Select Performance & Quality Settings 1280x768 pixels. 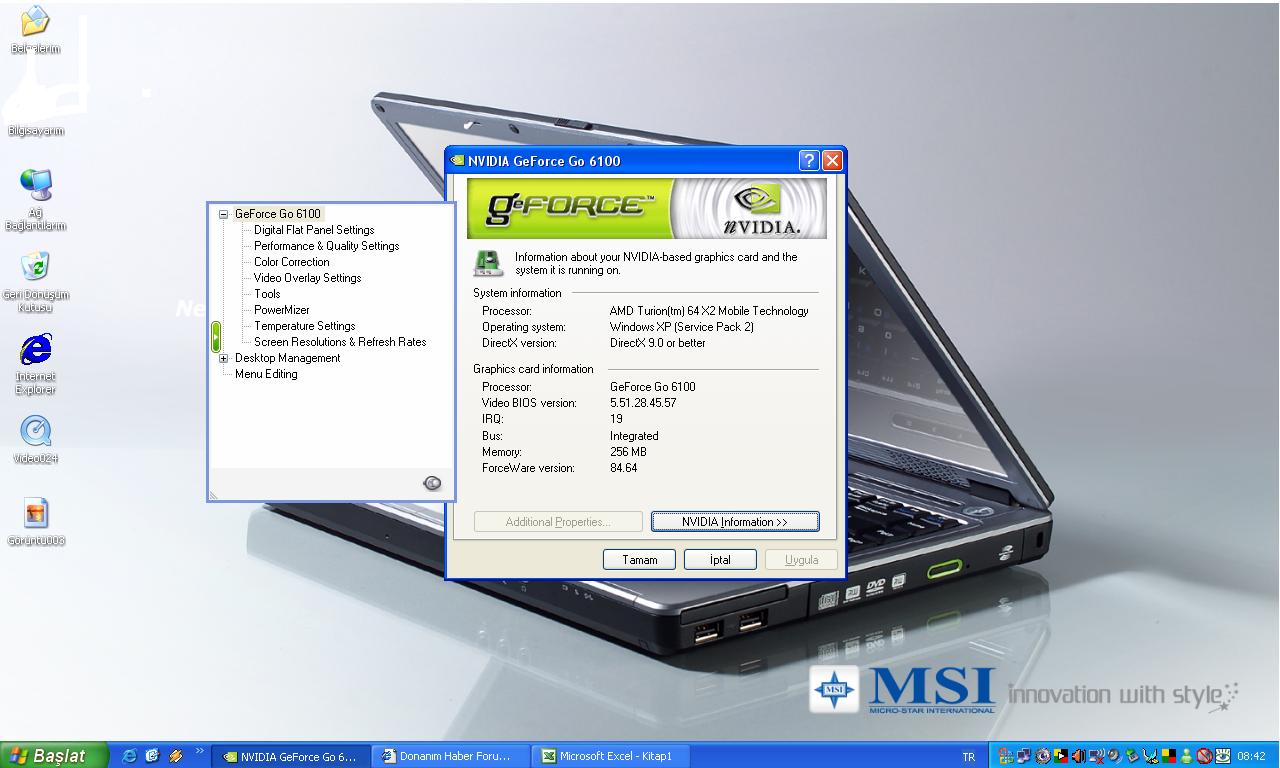point(326,246)
